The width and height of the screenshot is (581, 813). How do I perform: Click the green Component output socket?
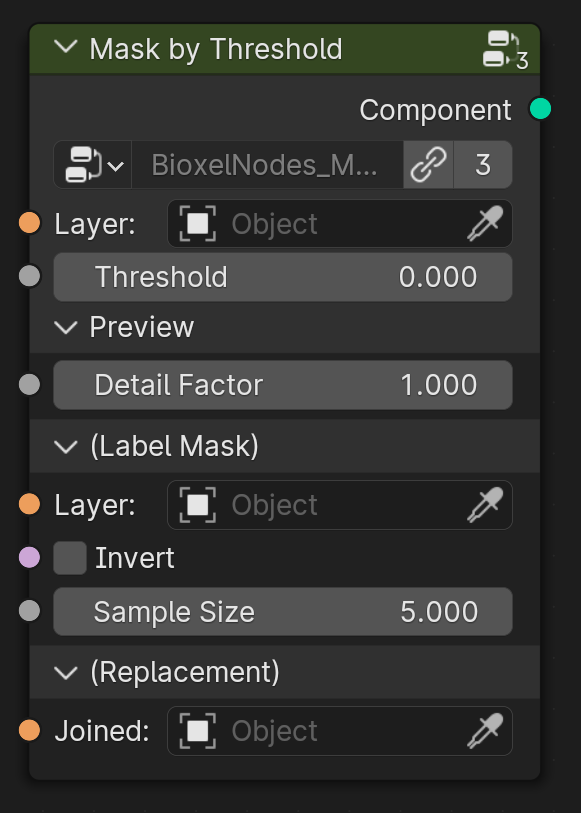[x=541, y=109]
